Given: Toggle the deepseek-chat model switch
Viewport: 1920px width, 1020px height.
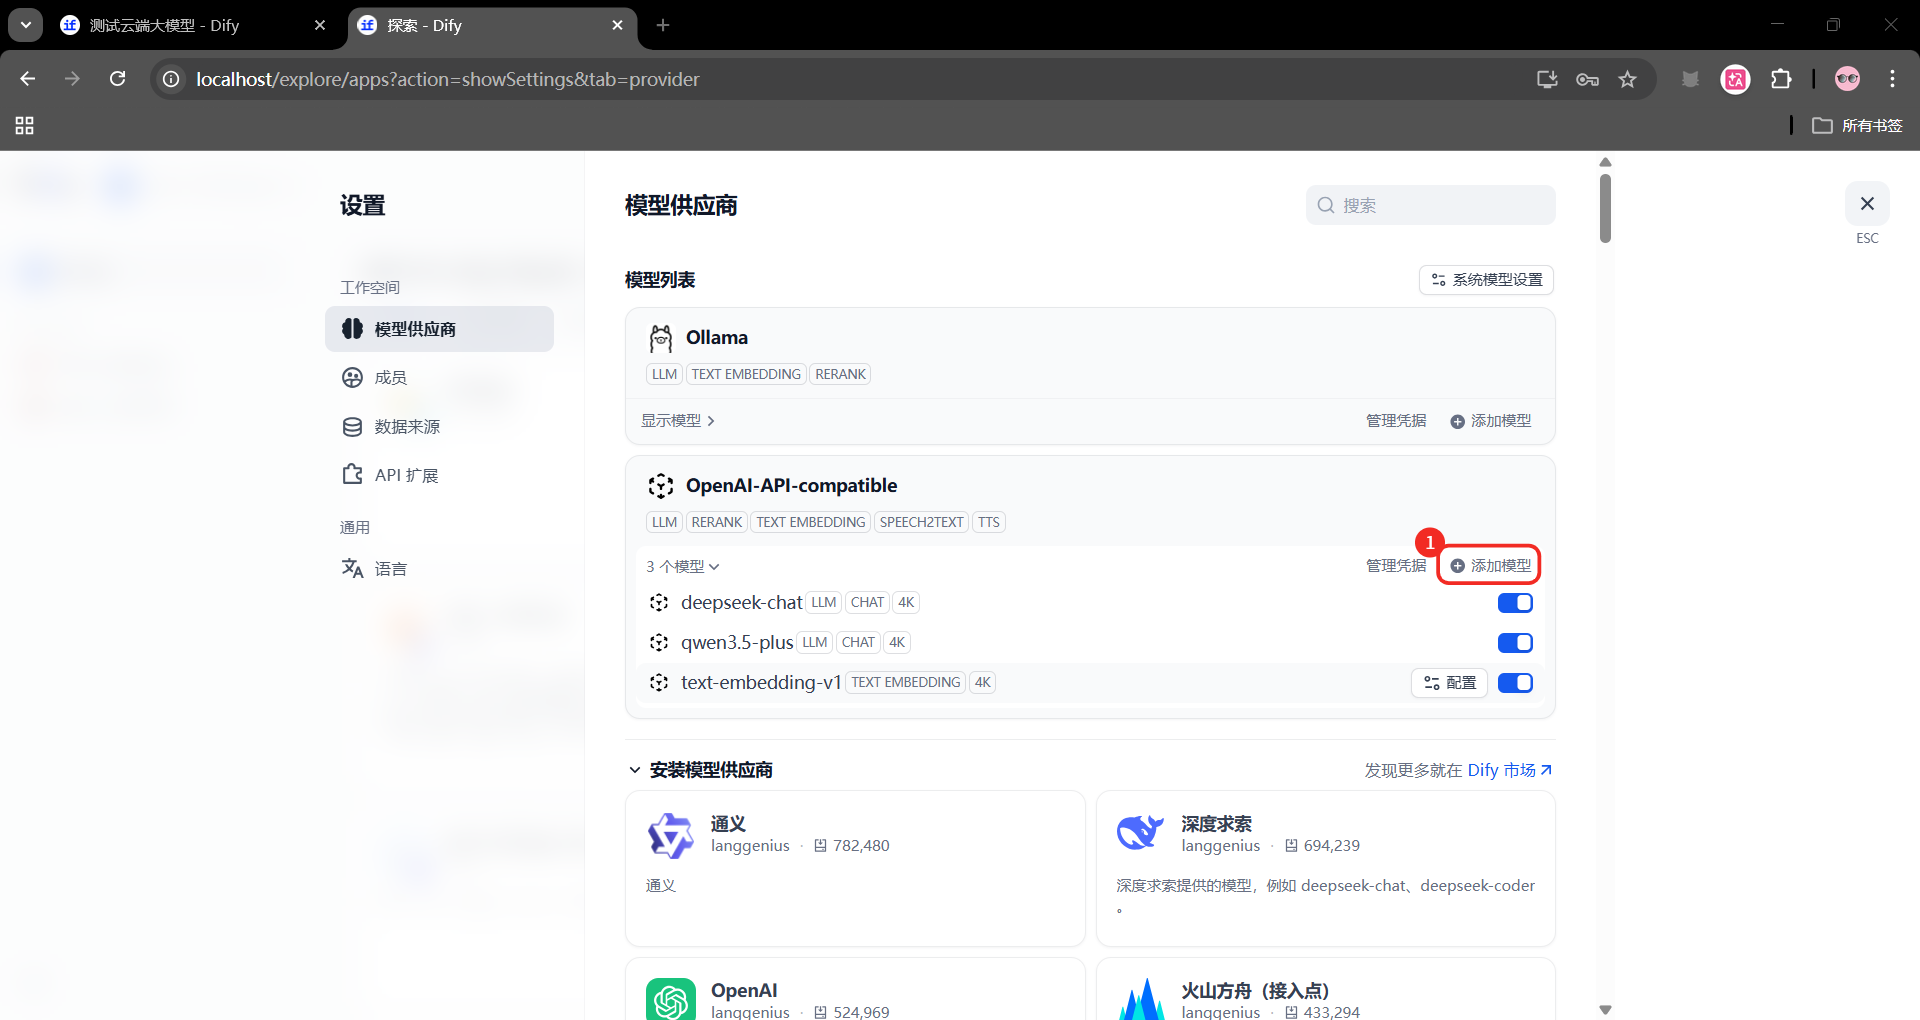Looking at the screenshot, I should click(1515, 603).
